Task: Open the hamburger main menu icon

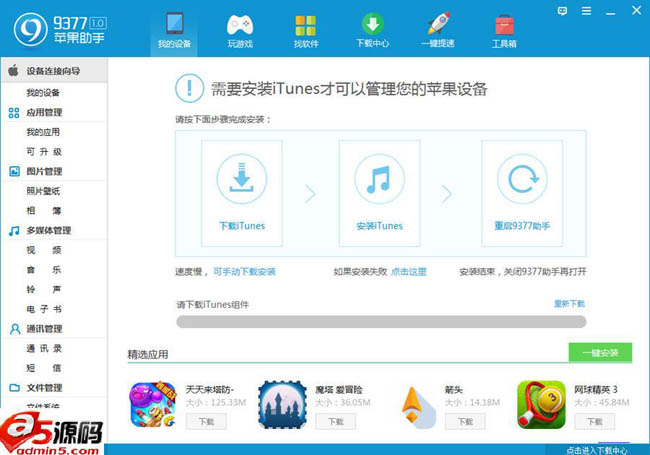Action: pyautogui.click(x=586, y=11)
